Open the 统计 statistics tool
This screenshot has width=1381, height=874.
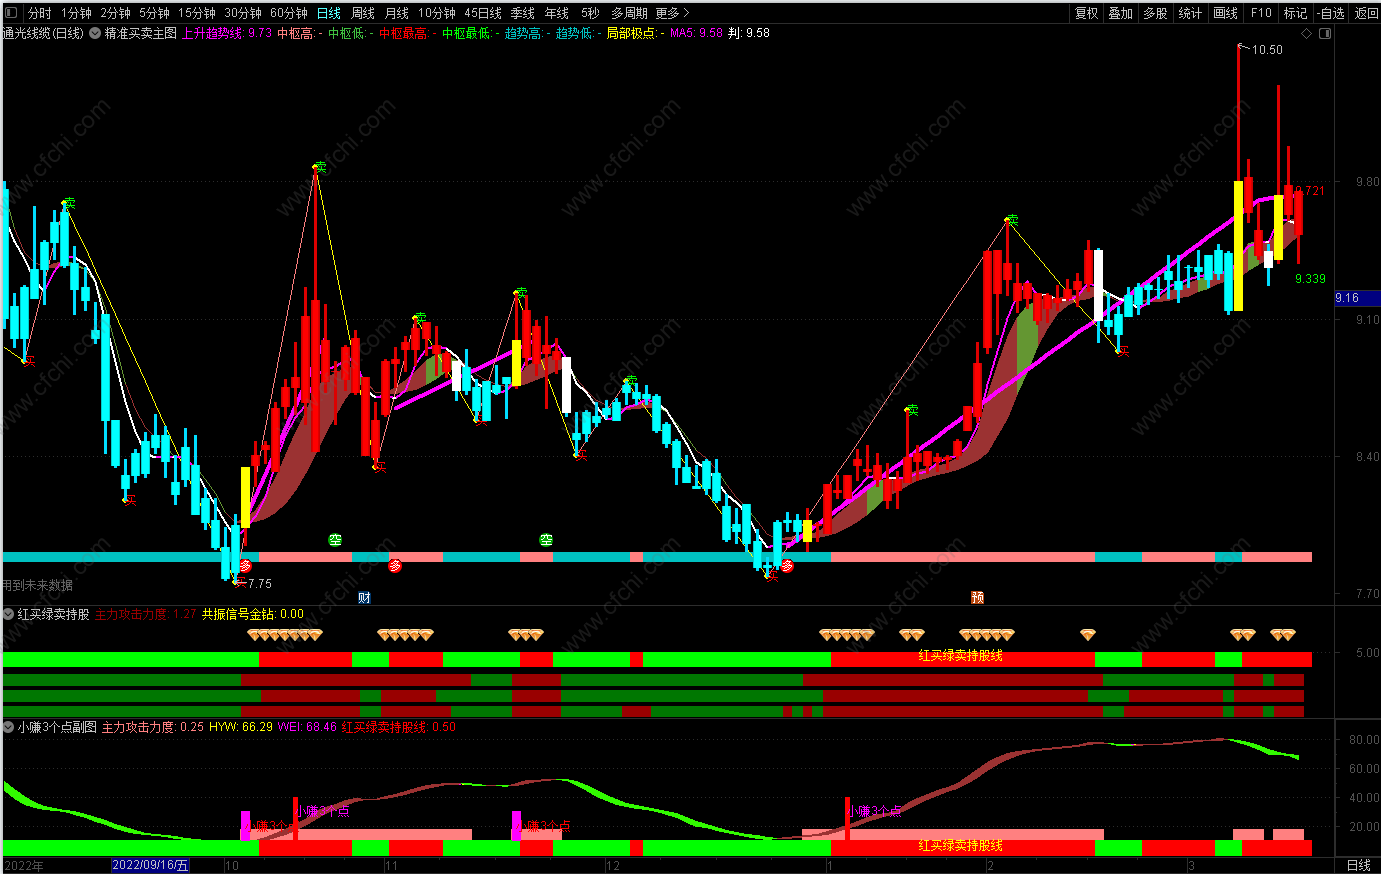point(1190,13)
